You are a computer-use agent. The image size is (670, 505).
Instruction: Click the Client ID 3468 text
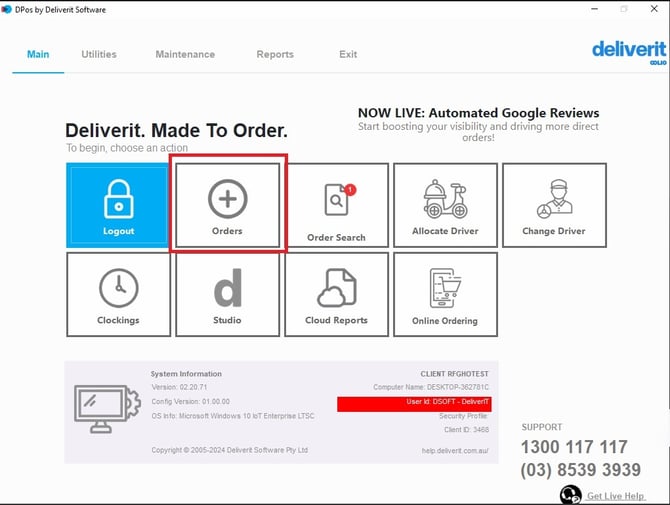pyautogui.click(x=467, y=430)
